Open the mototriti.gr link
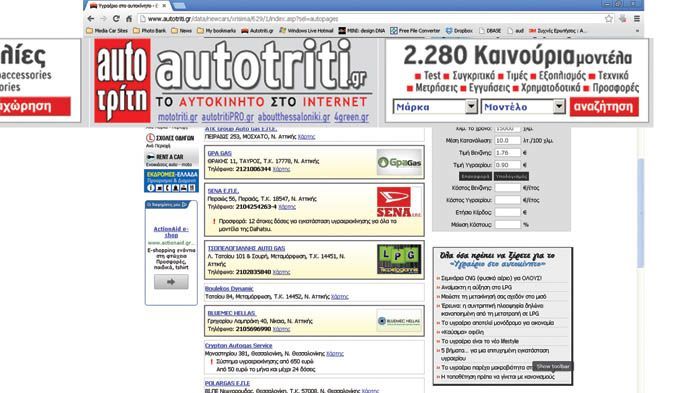 (x=178, y=117)
